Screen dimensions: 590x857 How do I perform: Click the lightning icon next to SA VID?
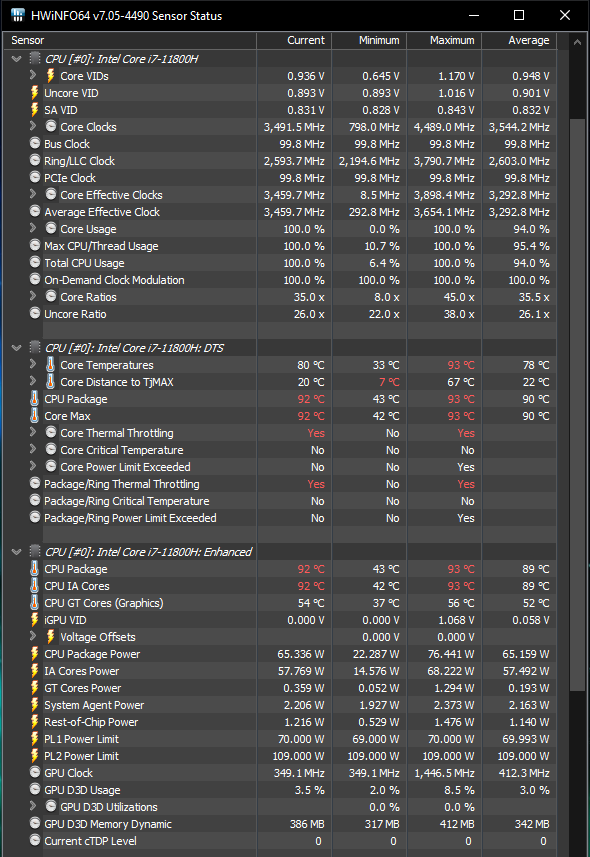(x=34, y=109)
